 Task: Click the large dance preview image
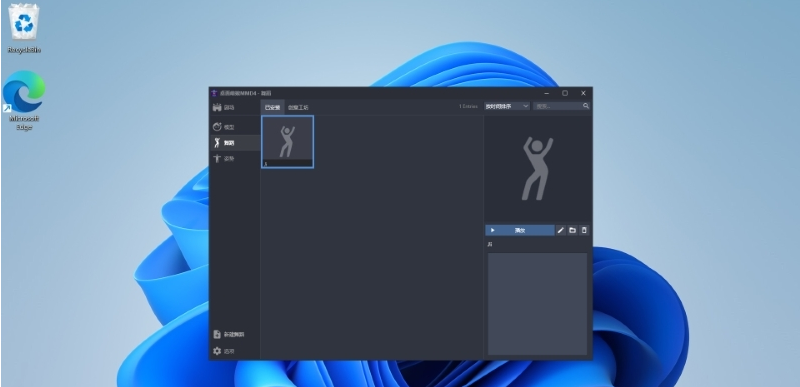click(538, 168)
